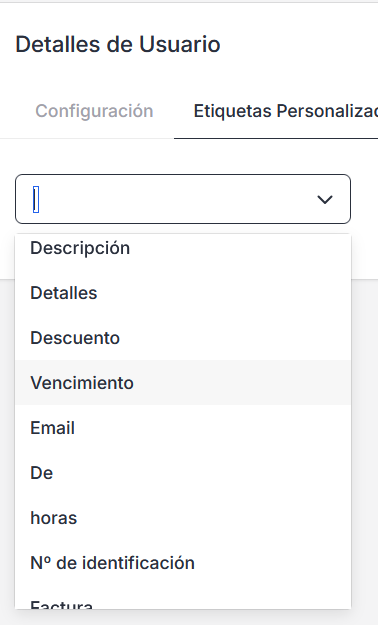
Task: Choose the Detalles option
Action: 183,293
